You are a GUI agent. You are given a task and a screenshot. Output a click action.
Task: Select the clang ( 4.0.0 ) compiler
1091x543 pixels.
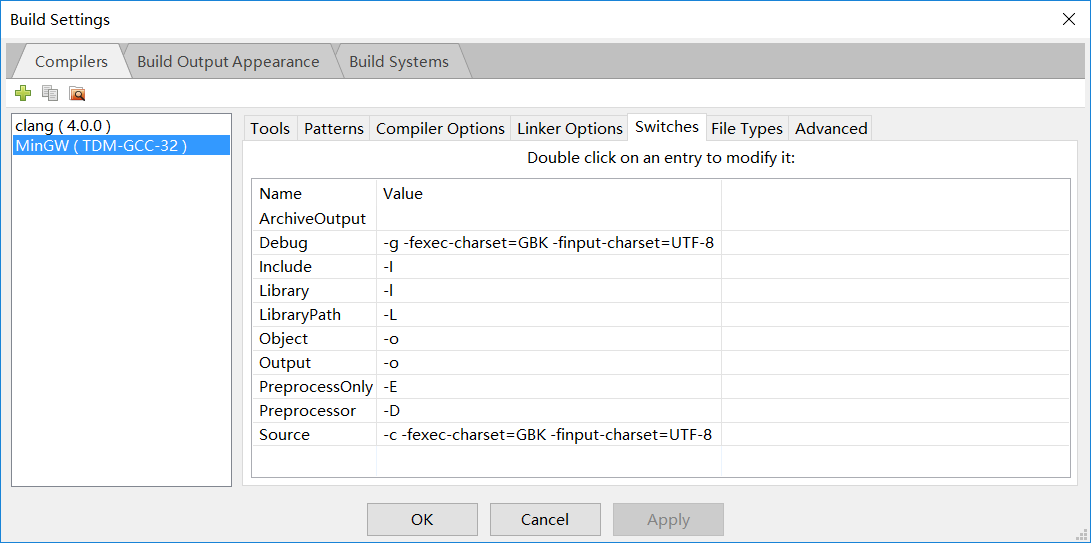[x=63, y=126]
